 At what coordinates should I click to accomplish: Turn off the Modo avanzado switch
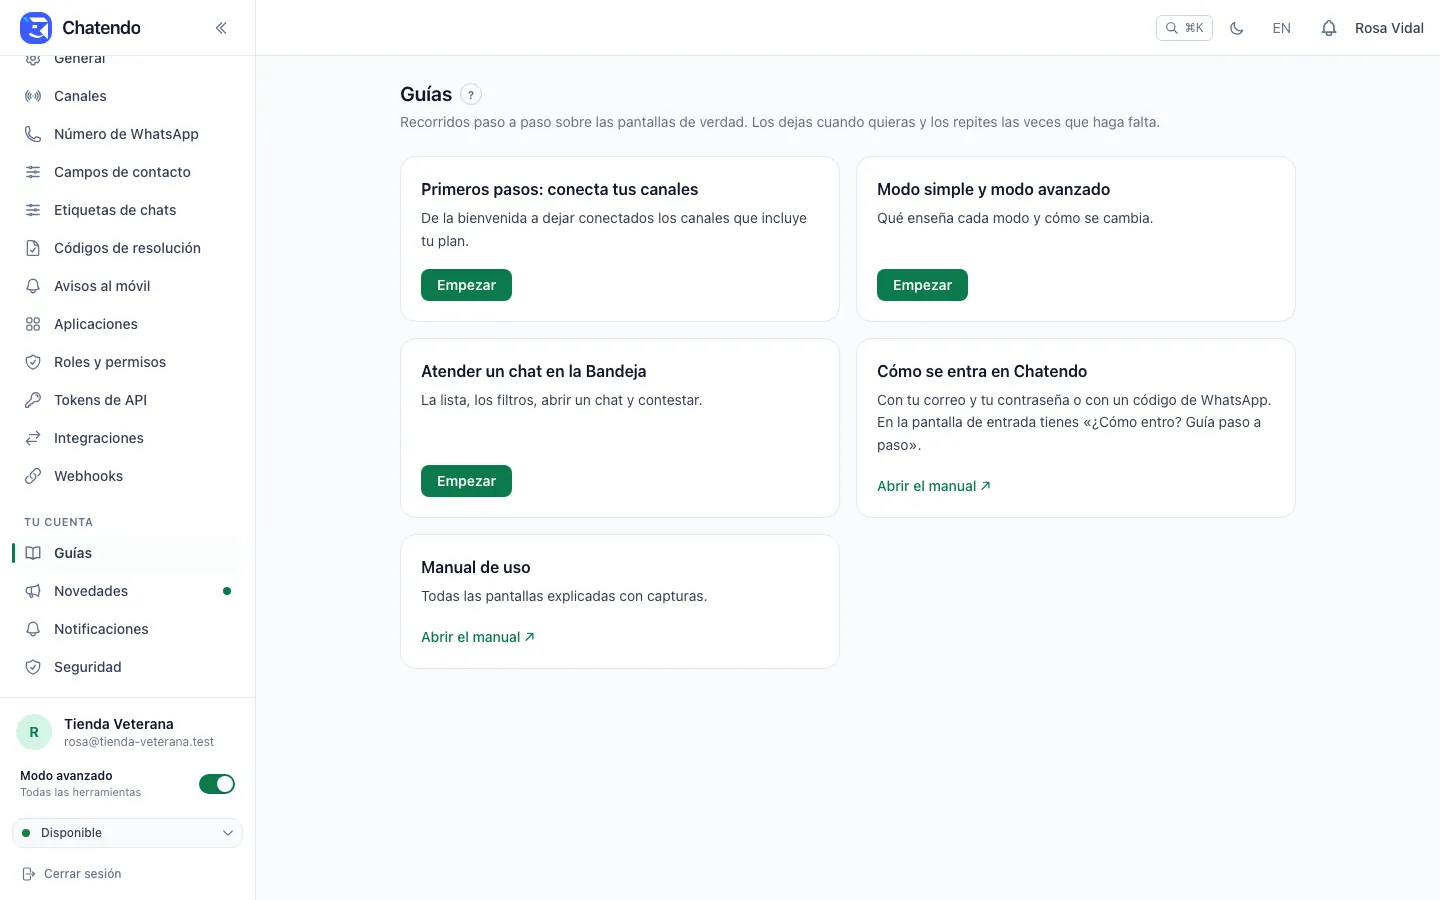tap(217, 784)
